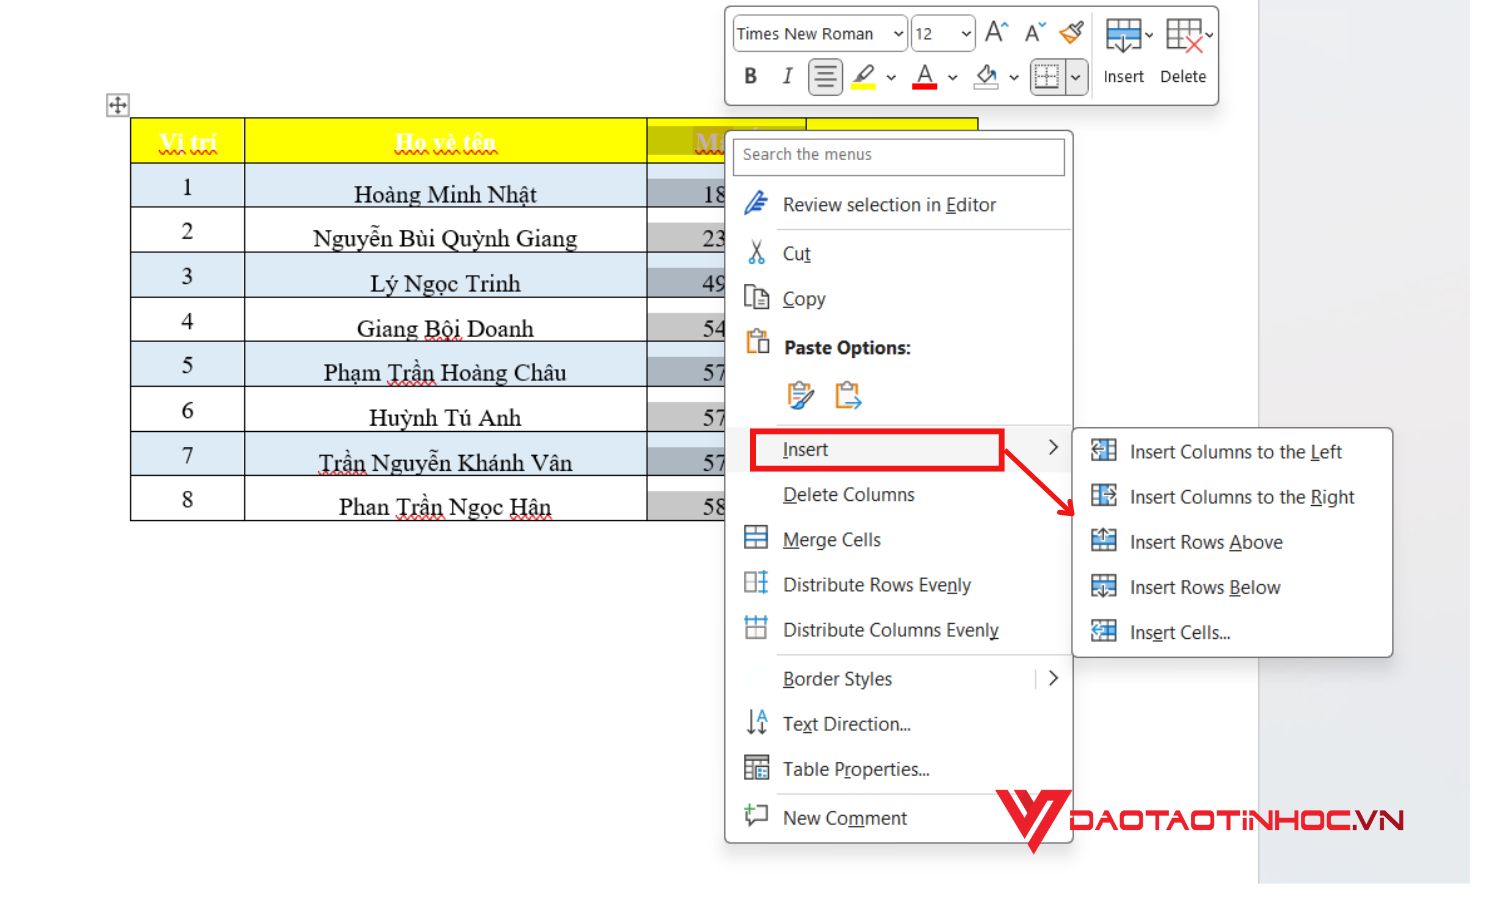Add a New Comment
The width and height of the screenshot is (1500, 900).
(x=898, y=817)
